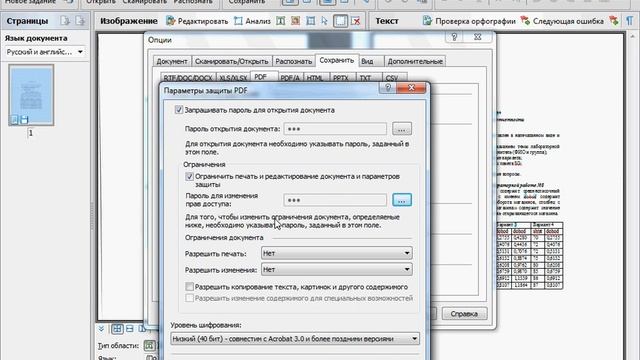Click the delete area icon with red X
Screen dimensions: 640x360
pyautogui.click(x=356, y=21)
